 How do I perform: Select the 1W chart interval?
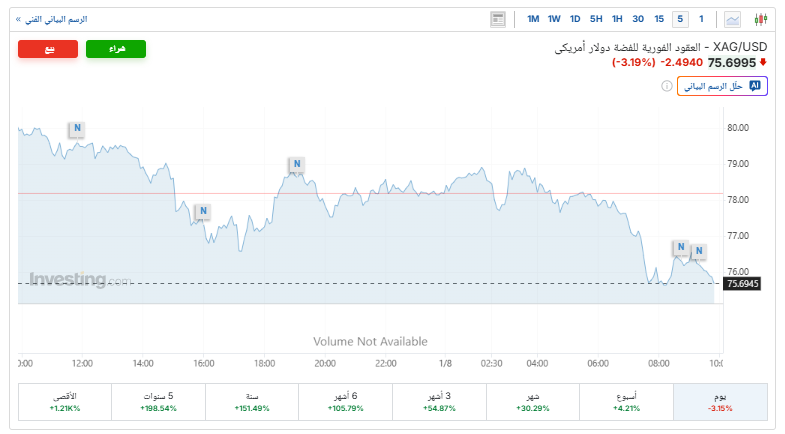(x=554, y=19)
